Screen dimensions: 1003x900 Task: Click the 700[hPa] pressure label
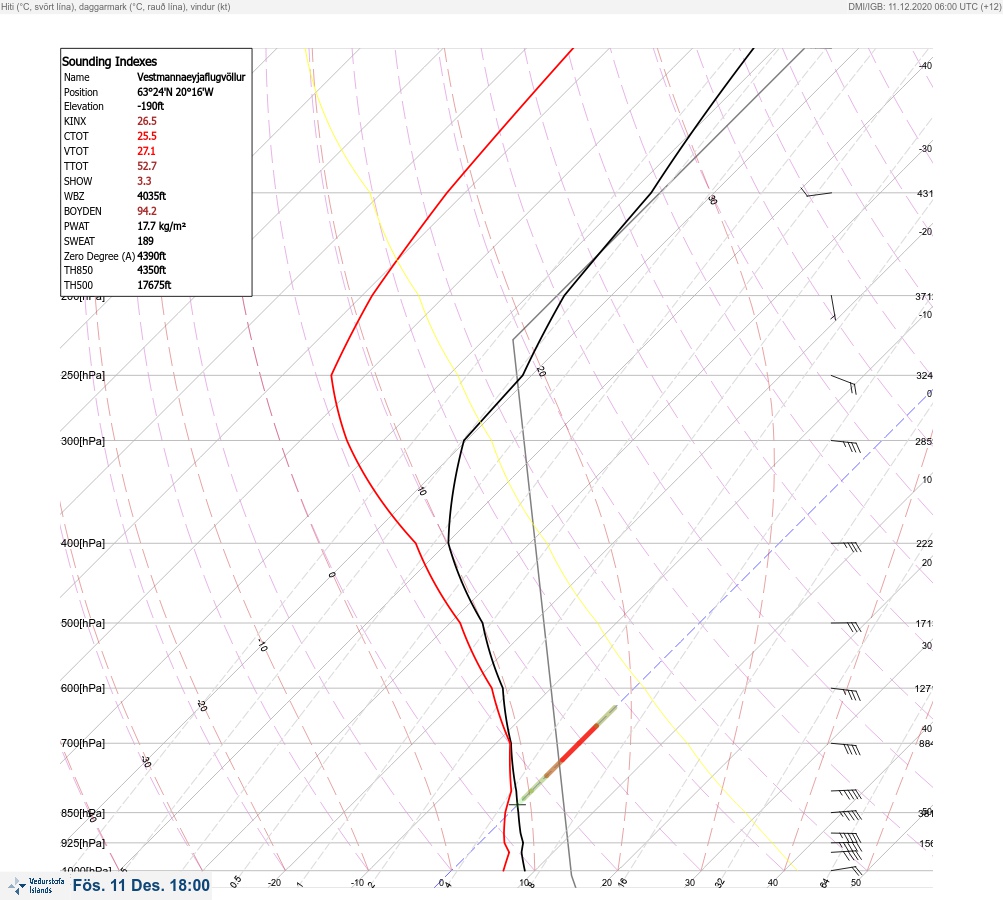pos(83,743)
